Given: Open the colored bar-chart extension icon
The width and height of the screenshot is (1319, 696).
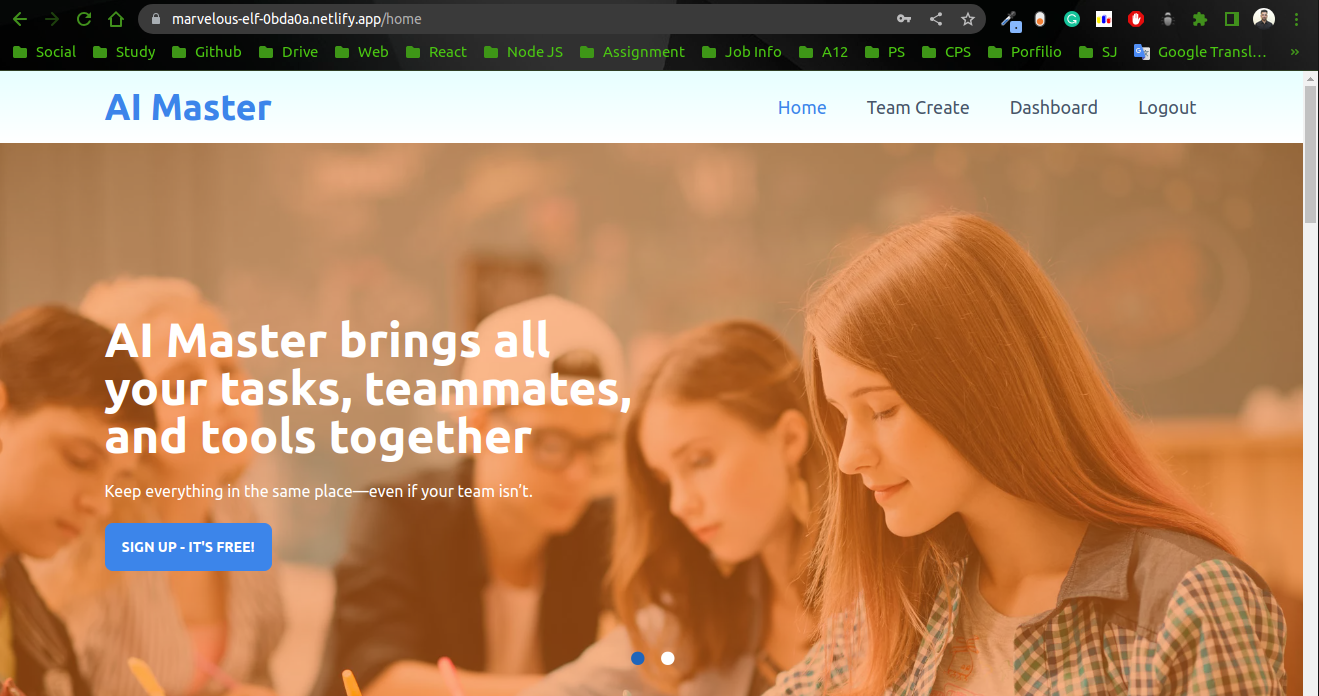Looking at the screenshot, I should tap(1104, 19).
